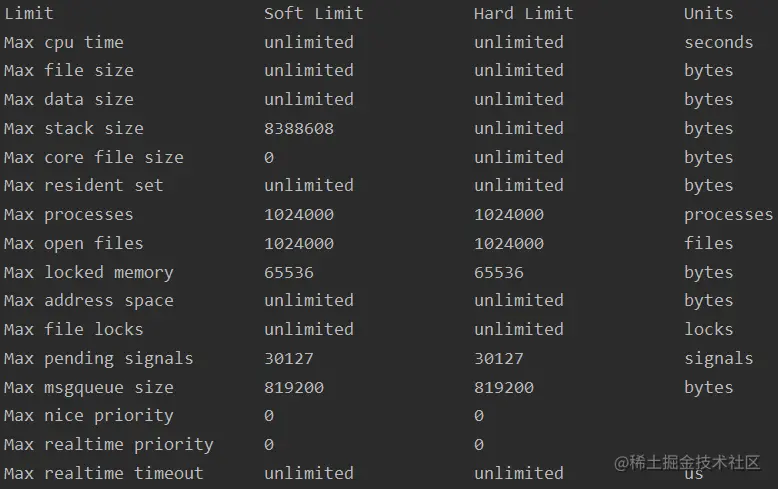The image size is (778, 489).
Task: Click the "locks" unit text
Action: click(708, 329)
